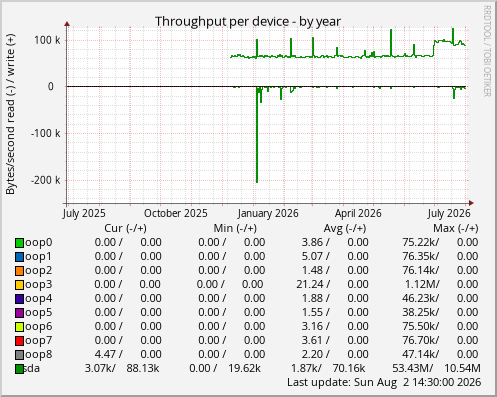The image size is (497, 397).
Task: Click the '19.62k' min write value for sda
Action: coord(244,368)
